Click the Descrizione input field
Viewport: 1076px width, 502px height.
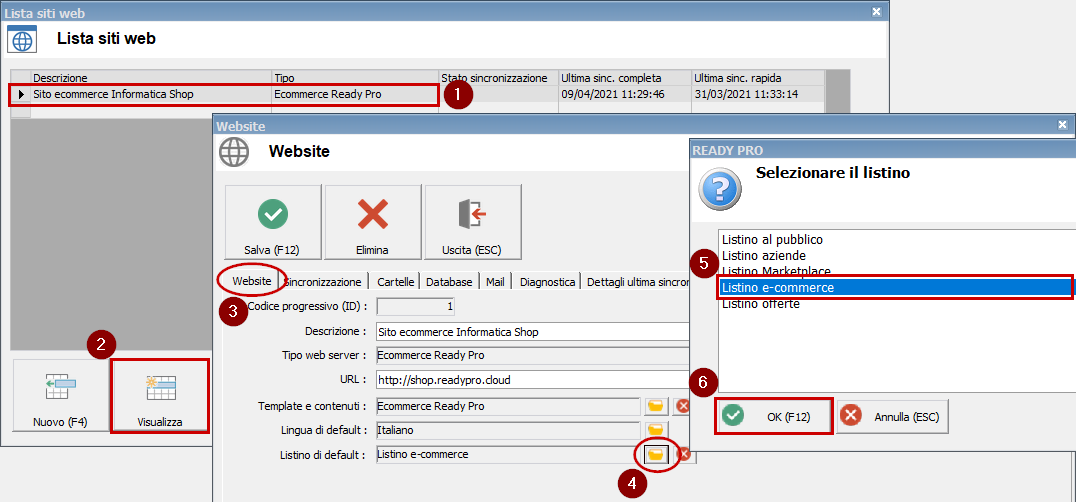click(533, 332)
